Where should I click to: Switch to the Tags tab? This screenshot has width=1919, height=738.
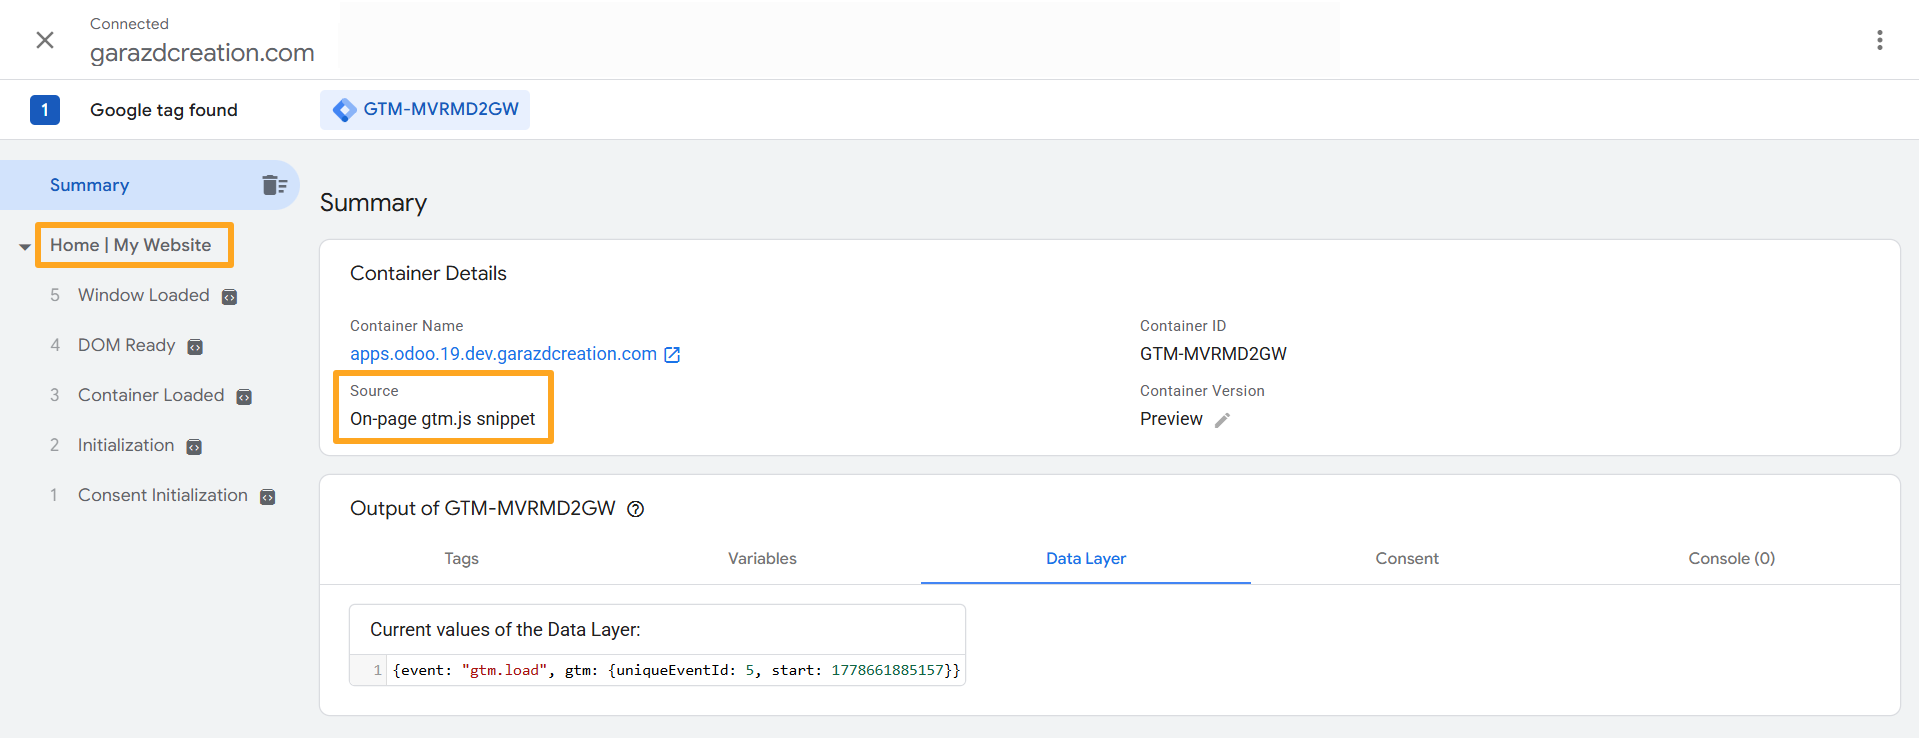click(461, 559)
